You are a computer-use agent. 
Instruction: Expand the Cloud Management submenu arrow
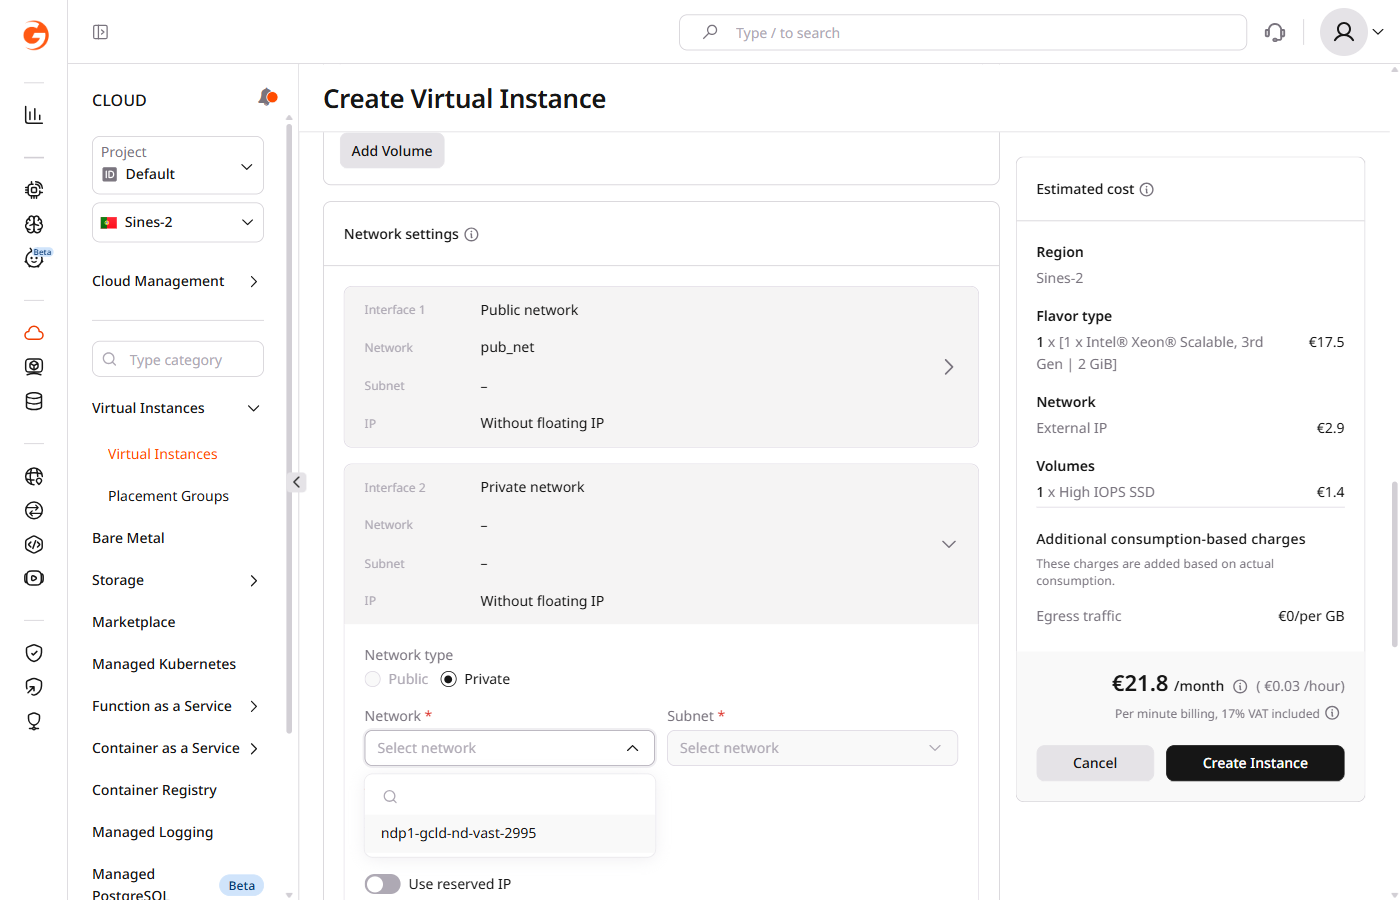254,281
